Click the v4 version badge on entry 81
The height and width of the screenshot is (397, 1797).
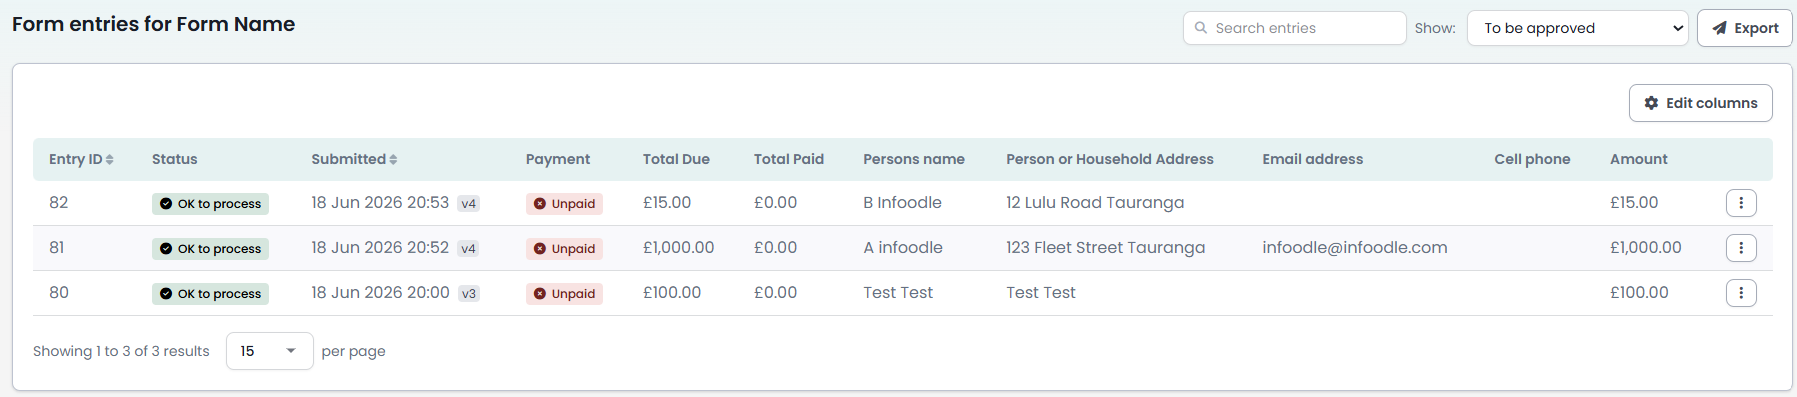tap(468, 249)
